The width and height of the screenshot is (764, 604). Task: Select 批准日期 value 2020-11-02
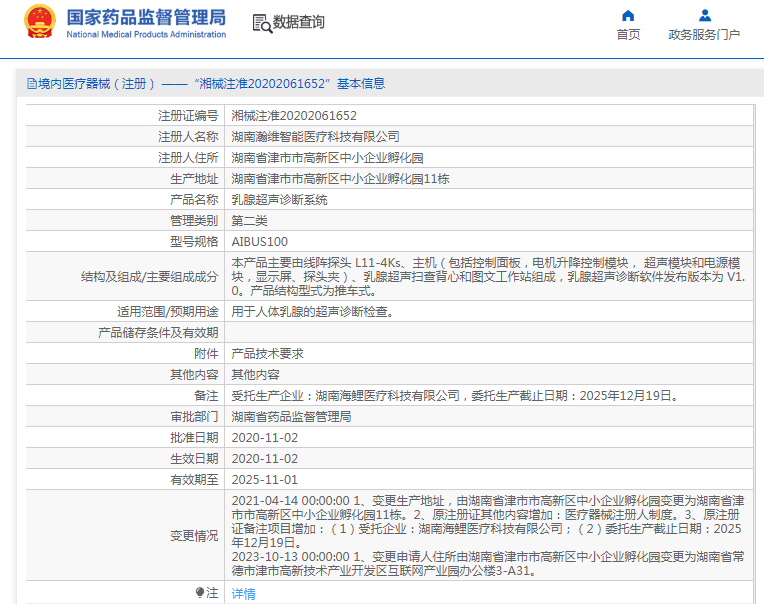(265, 437)
